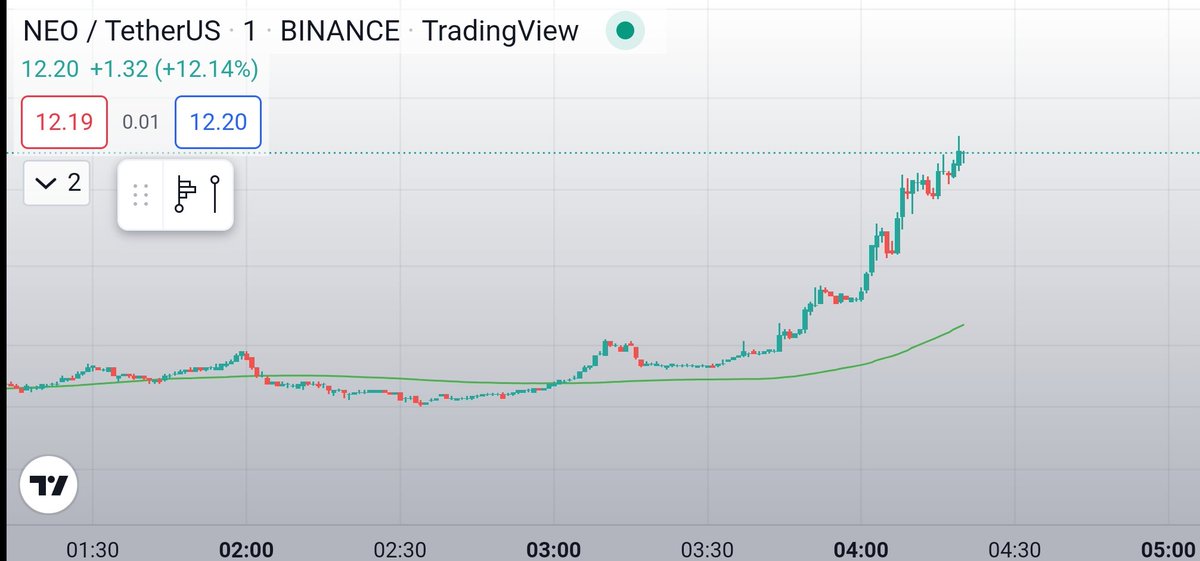Click the TradingView logo icon
Image resolution: width=1200 pixels, height=561 pixels.
click(x=49, y=485)
